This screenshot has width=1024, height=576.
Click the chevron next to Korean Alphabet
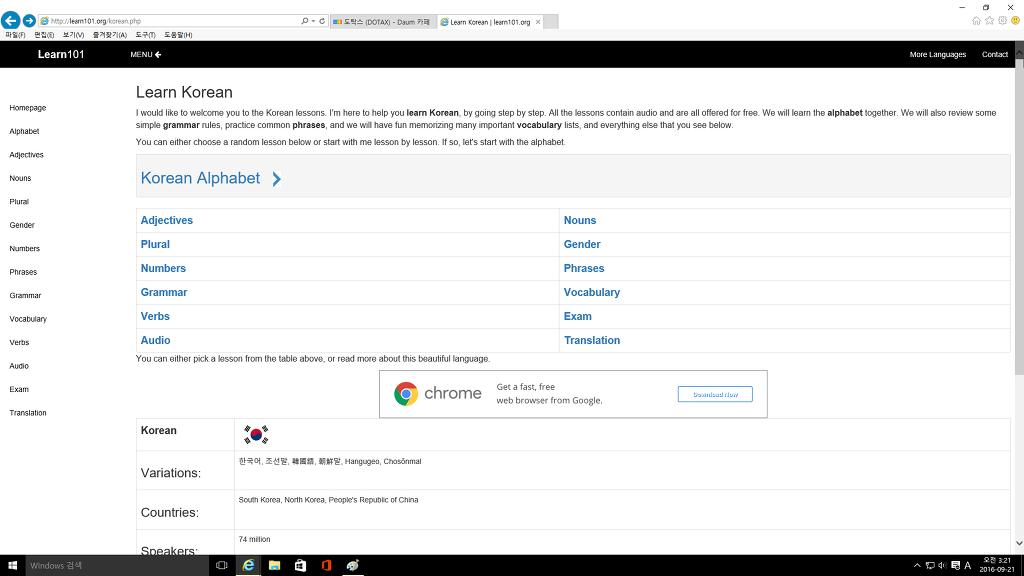(277, 179)
